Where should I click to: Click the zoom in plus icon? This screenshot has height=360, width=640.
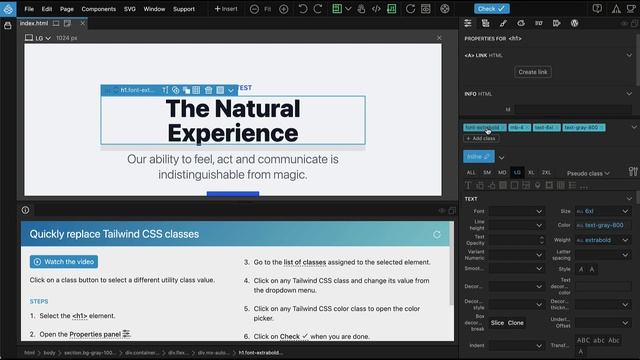click(x=283, y=9)
